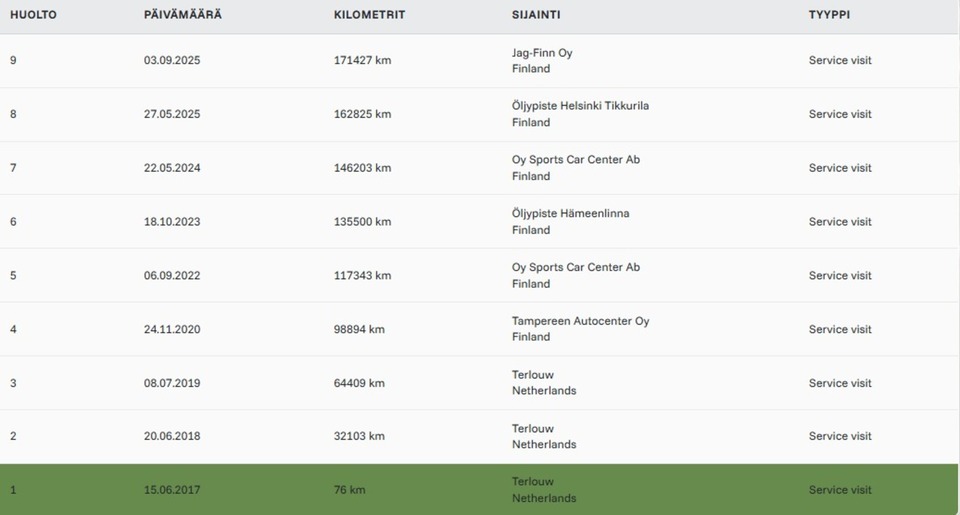
Task: Click the 20.06.2018 date cell
Action: click(x=172, y=436)
